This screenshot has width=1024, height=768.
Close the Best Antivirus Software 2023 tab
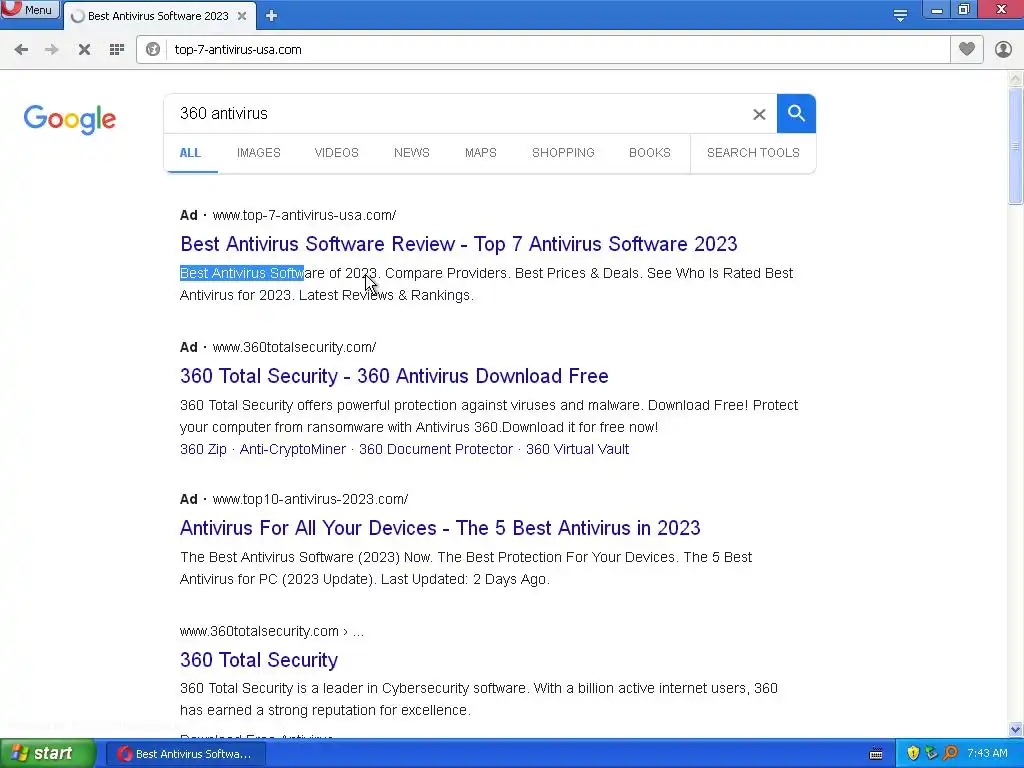point(242,16)
